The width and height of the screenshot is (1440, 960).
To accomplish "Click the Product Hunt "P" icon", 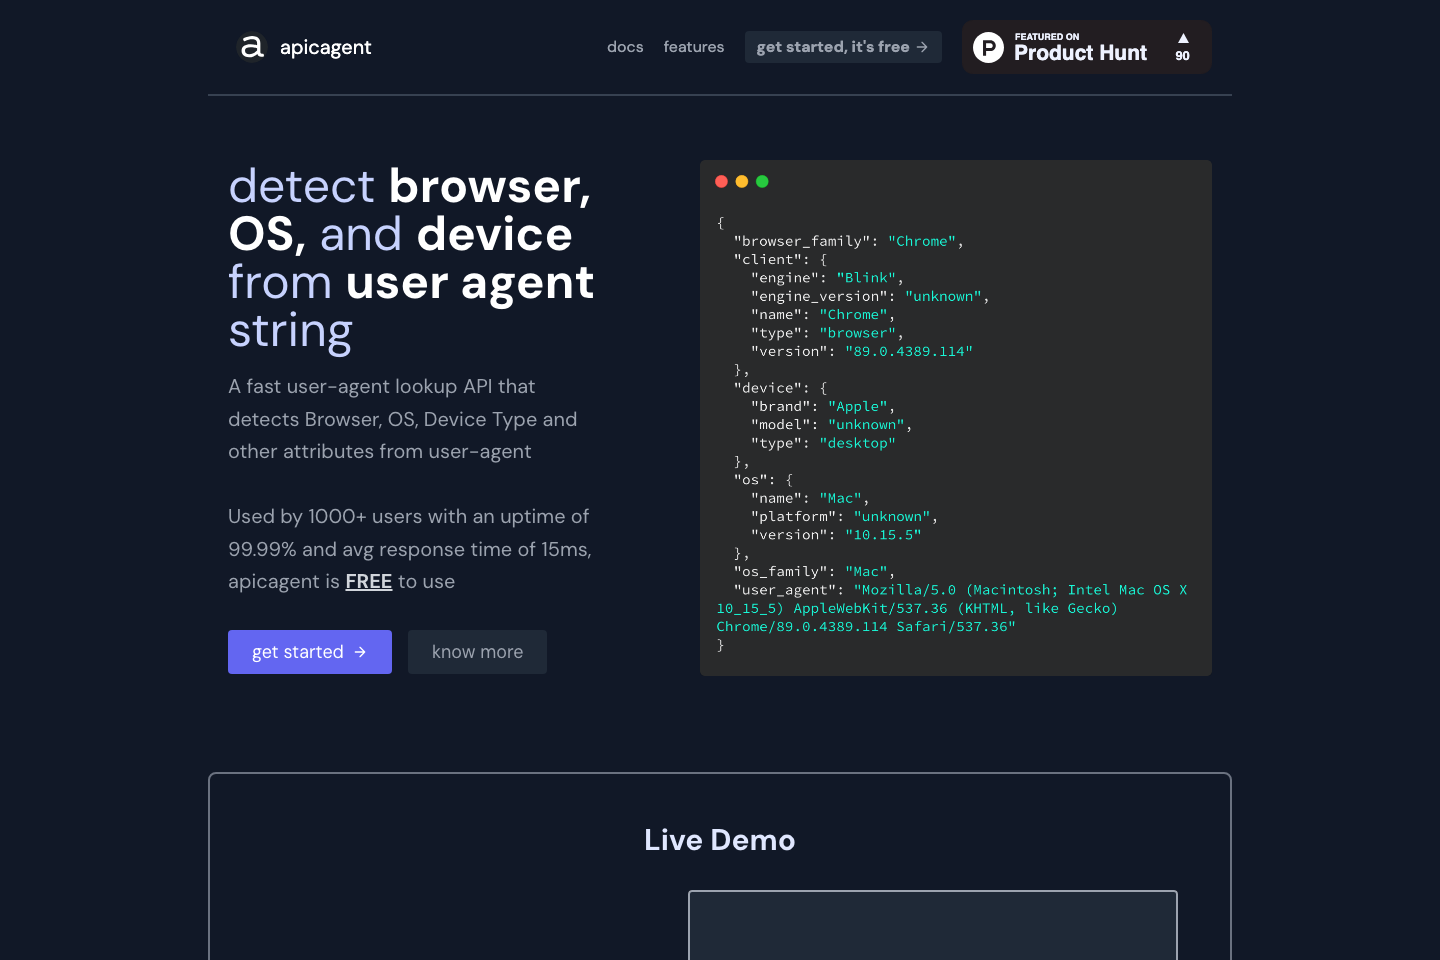I will 988,47.
